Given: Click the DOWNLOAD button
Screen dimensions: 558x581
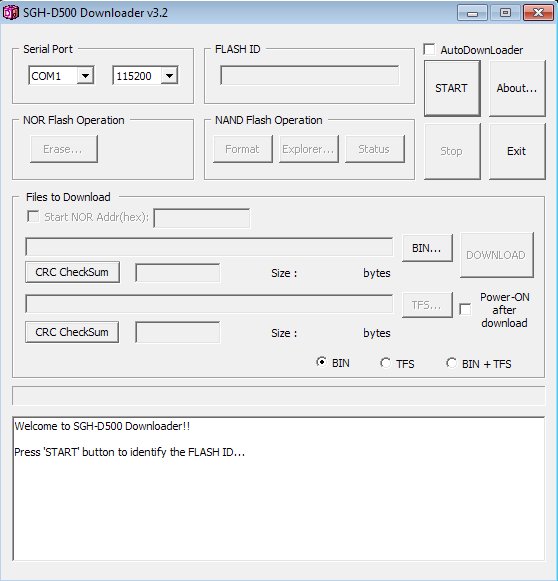Looking at the screenshot, I should pyautogui.click(x=496, y=255).
